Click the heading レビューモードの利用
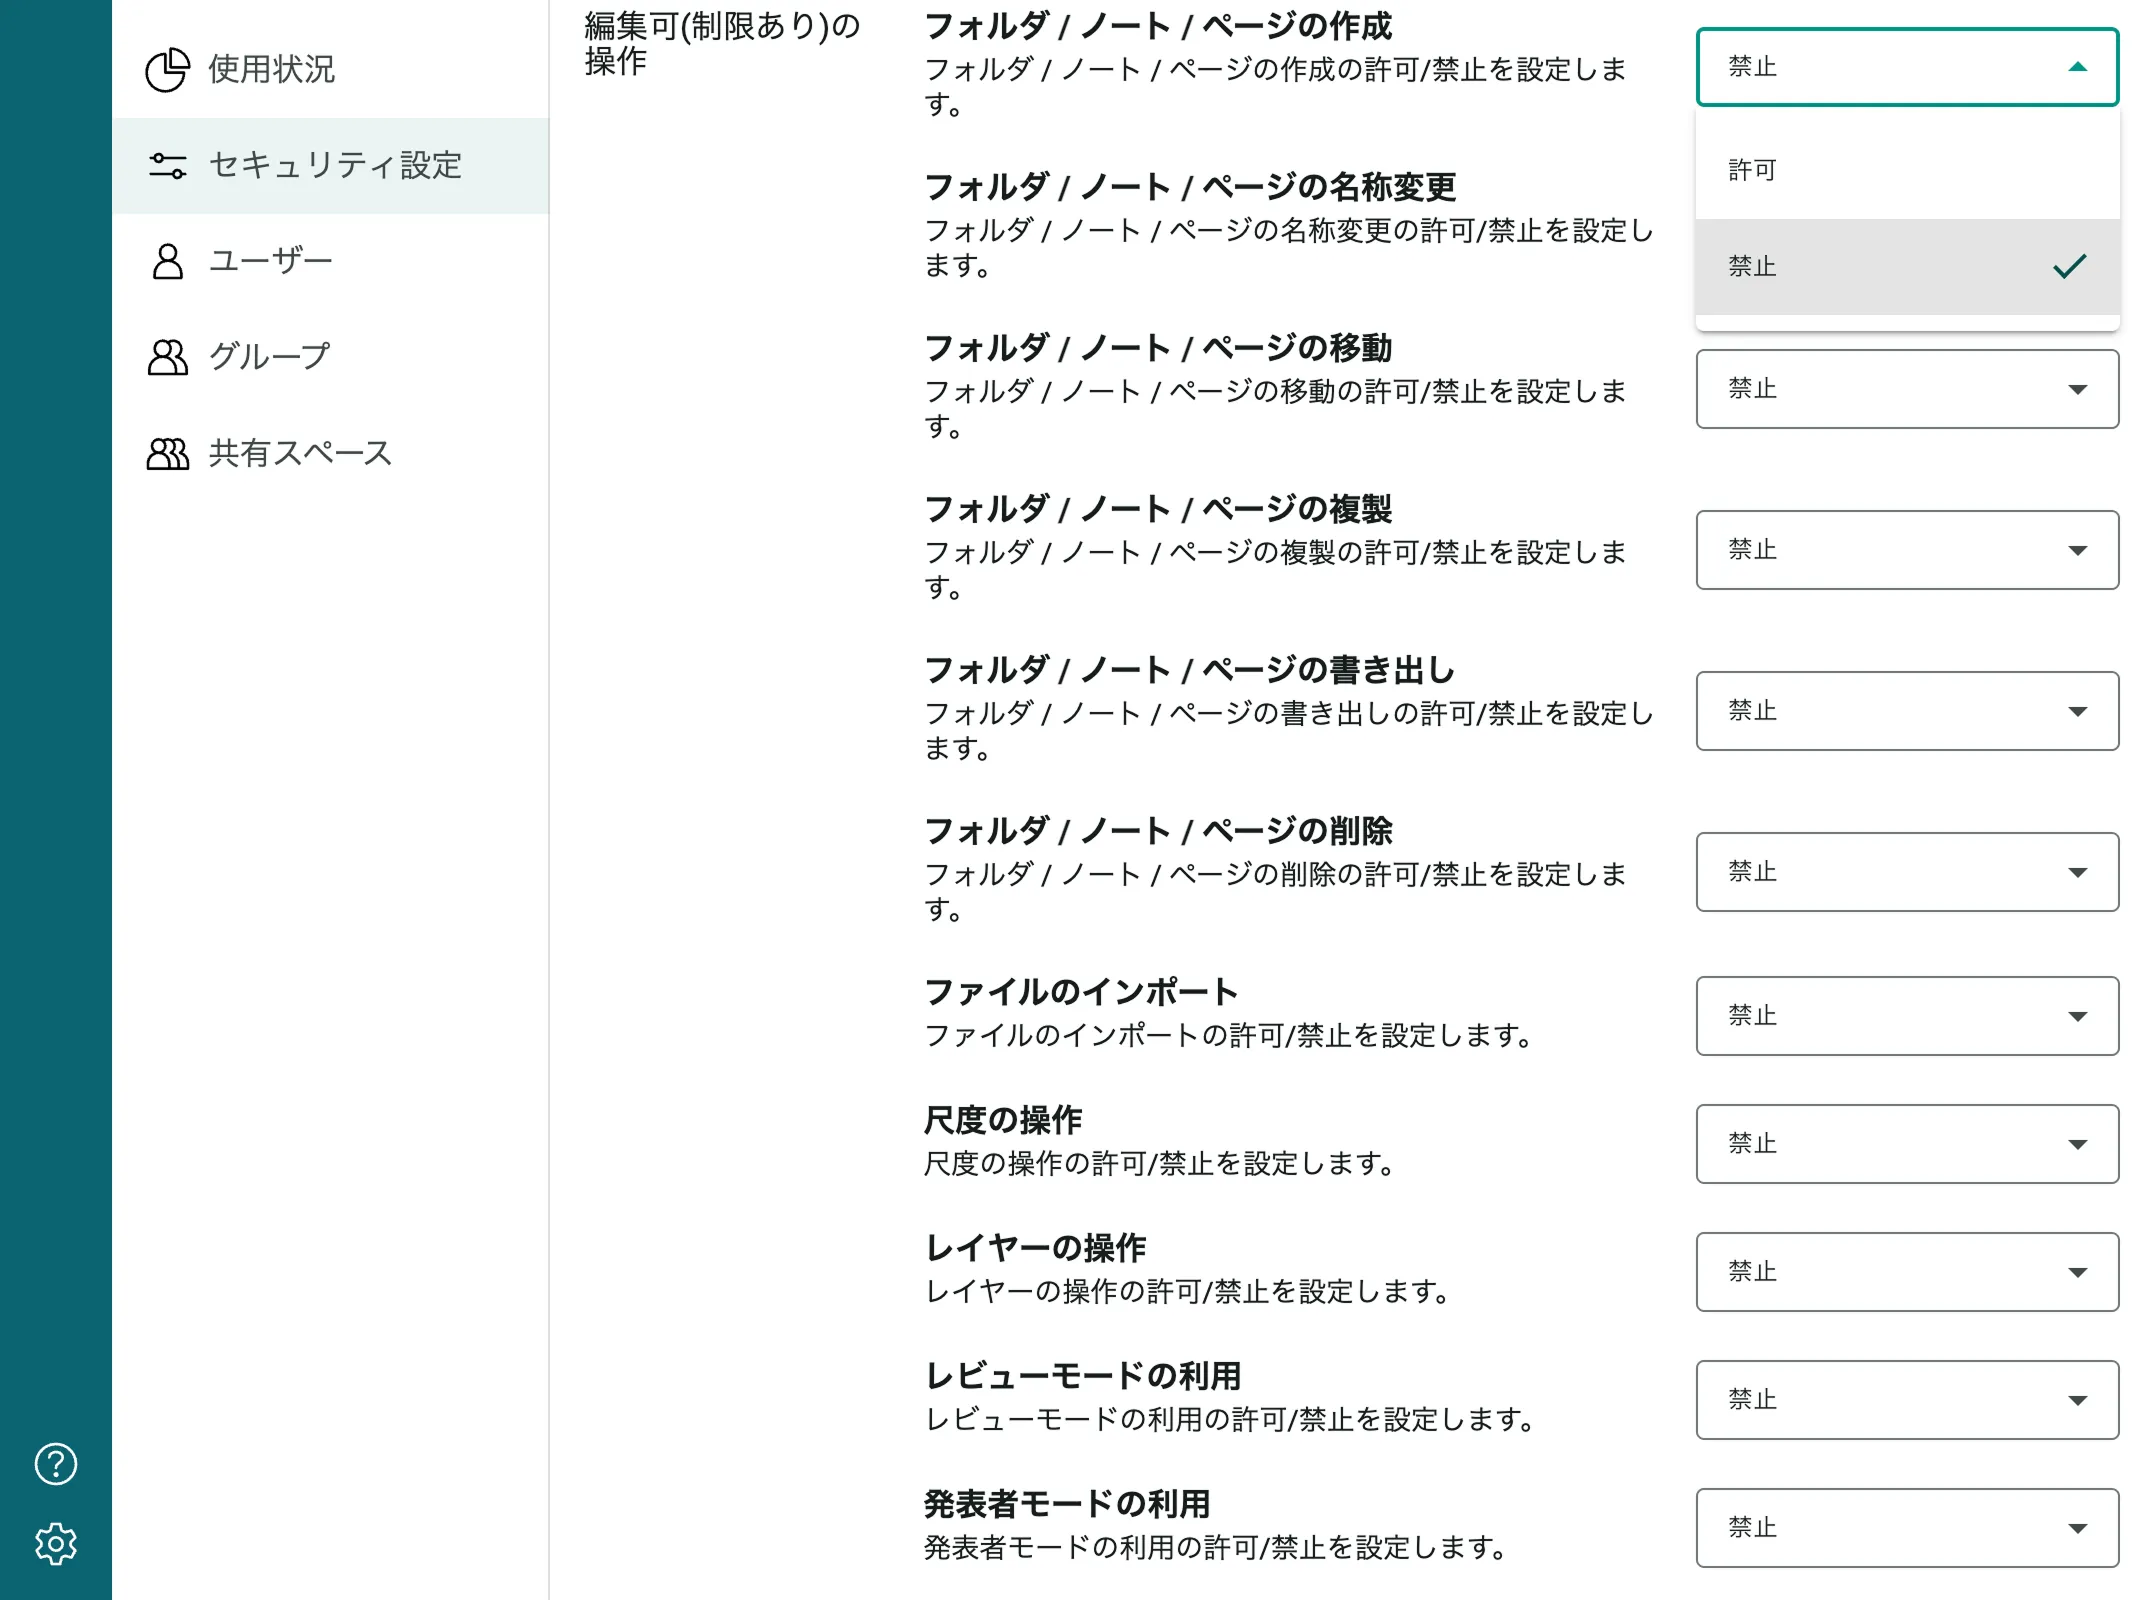This screenshot has height=1600, width=2152. click(x=1083, y=1376)
